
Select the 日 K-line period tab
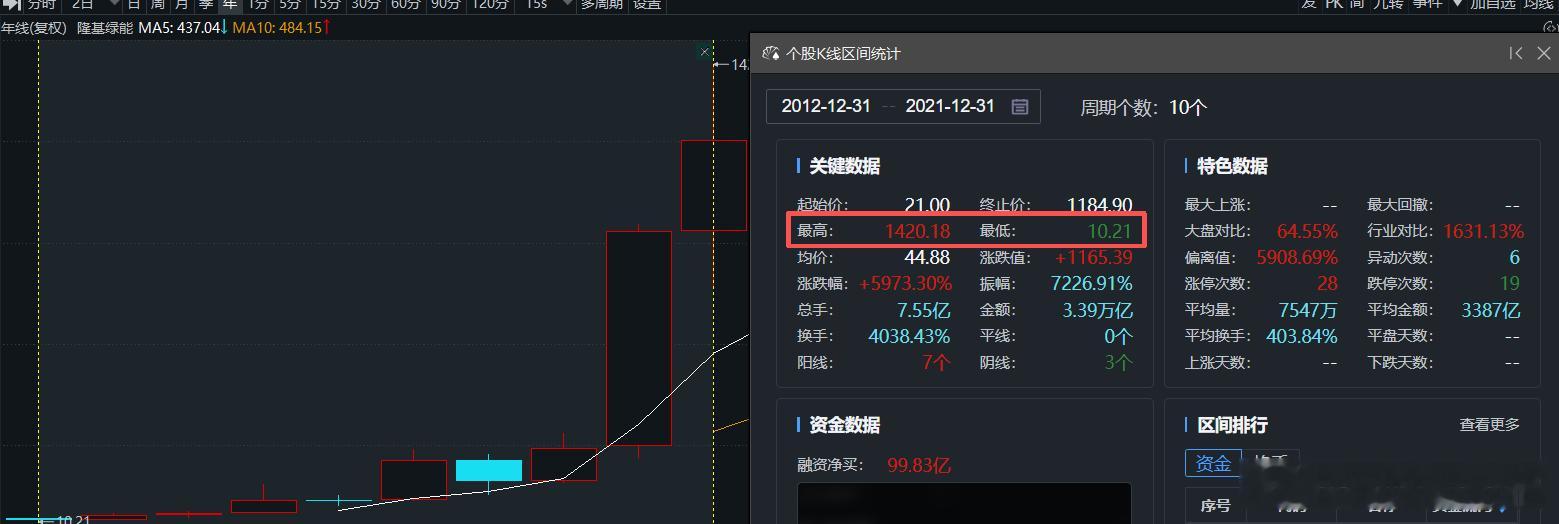[133, 4]
